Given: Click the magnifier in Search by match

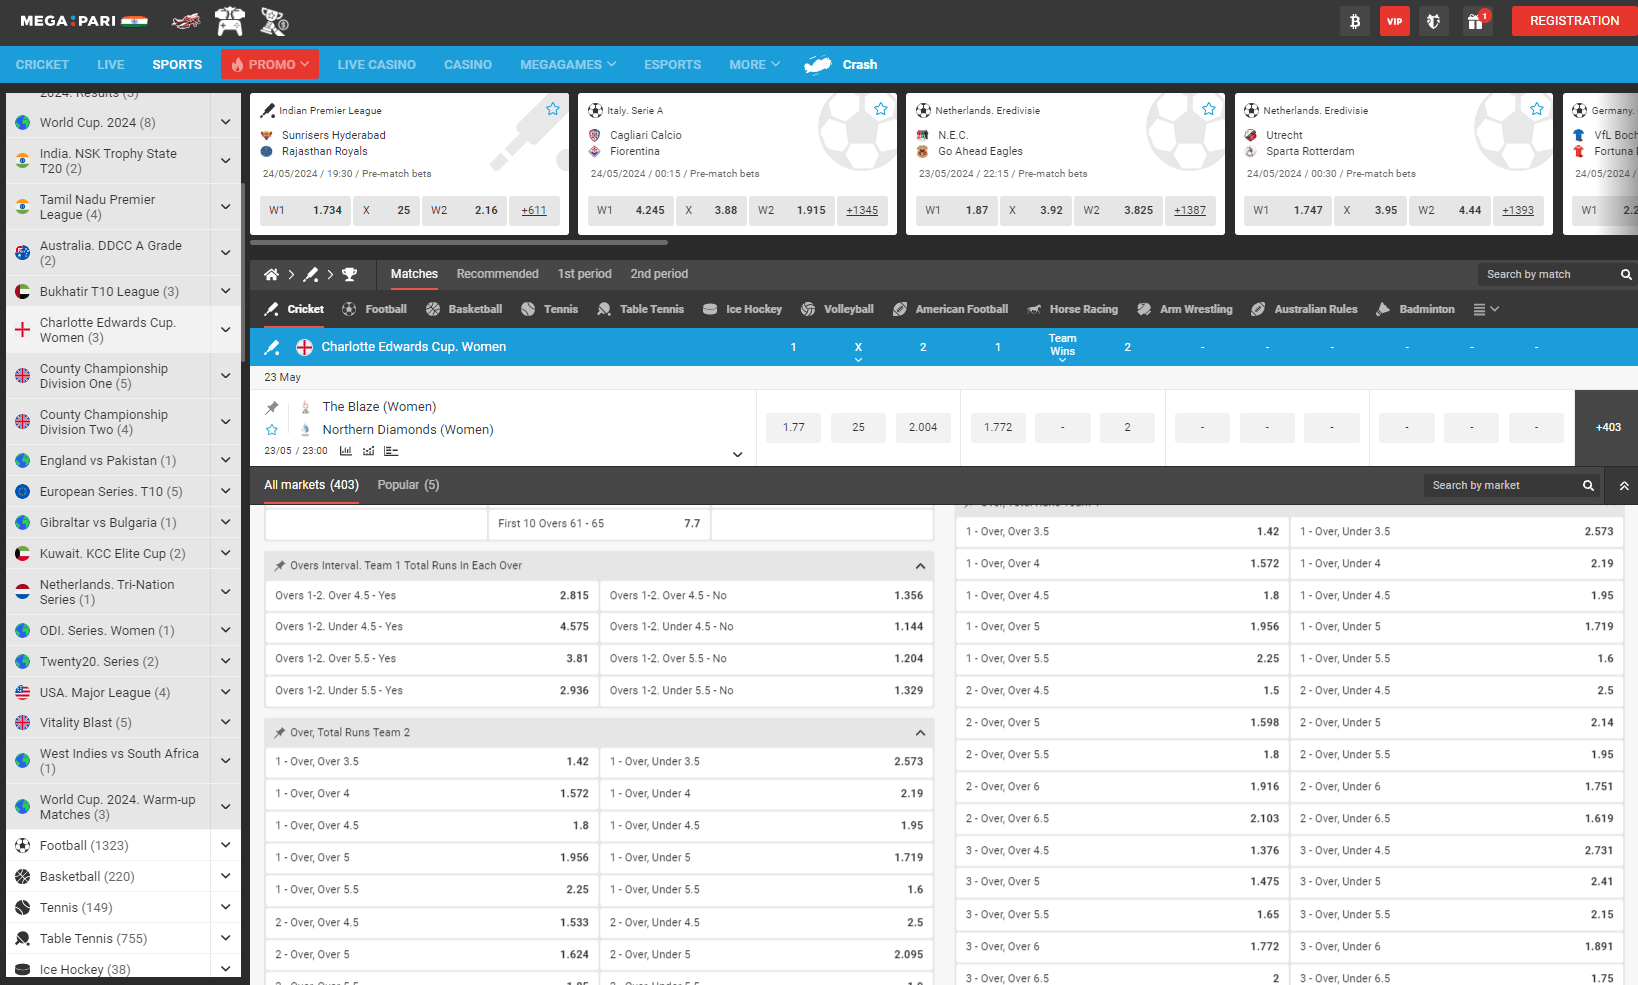Looking at the screenshot, I should click(x=1626, y=274).
